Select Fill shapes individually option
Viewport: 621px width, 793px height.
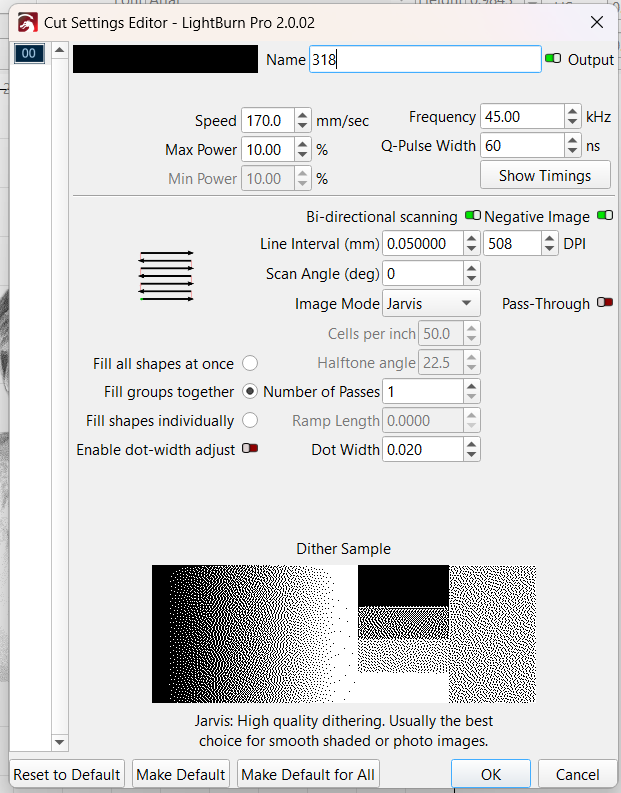click(x=250, y=421)
